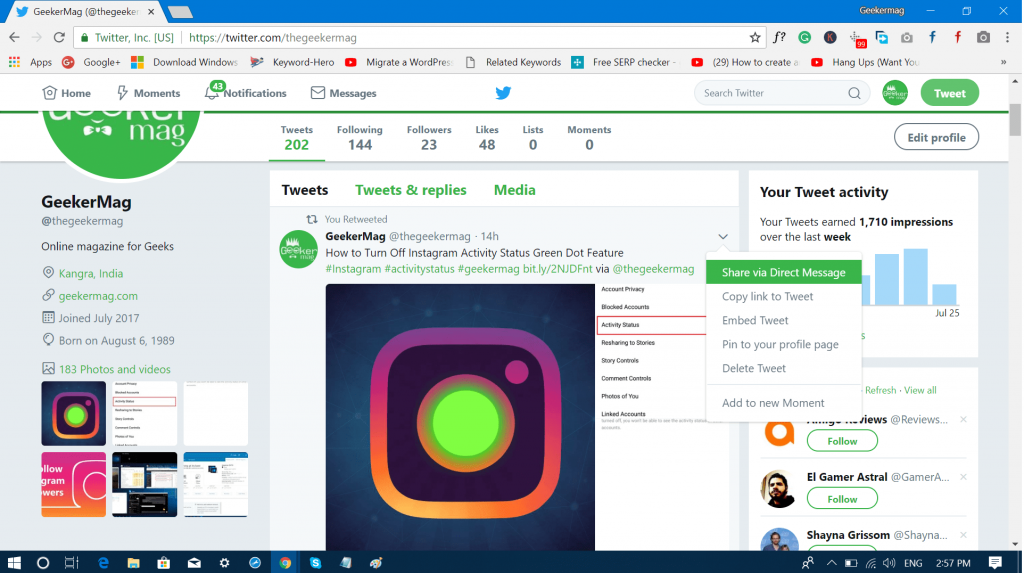
Task: Open Moments from the top navigation
Action: [x=148, y=93]
